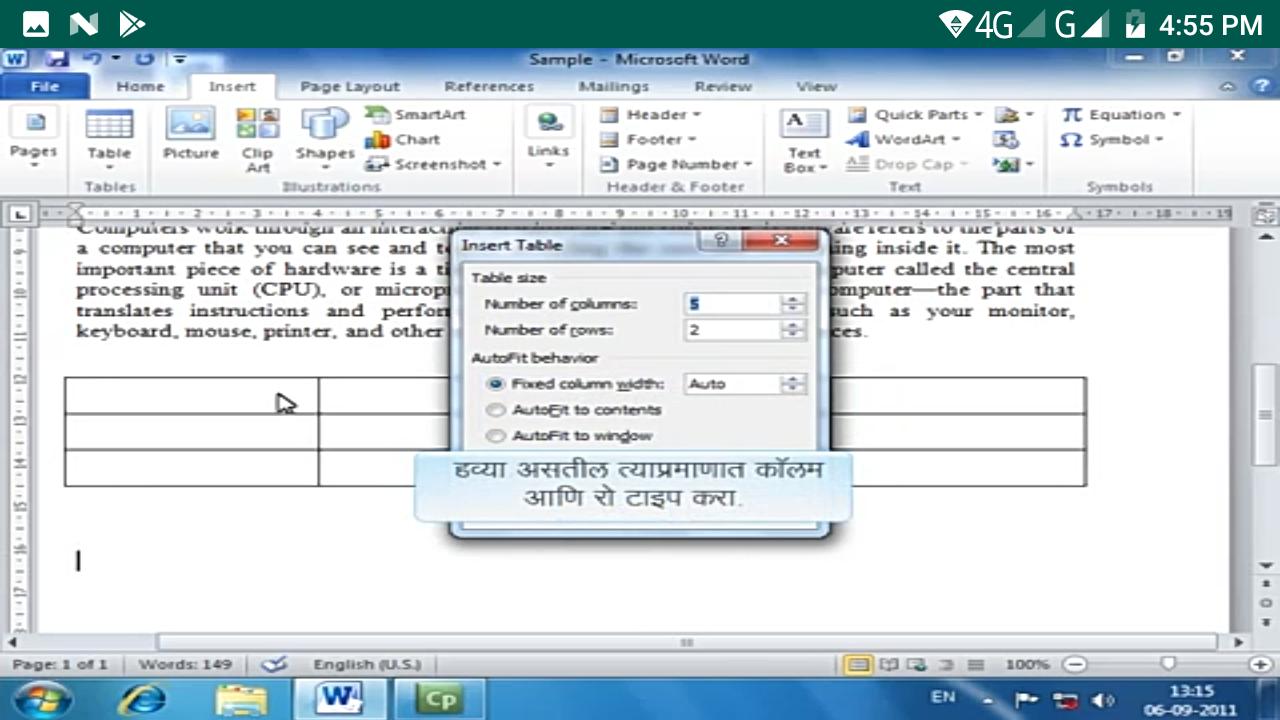Open the Clip Art pane
This screenshot has height=720, width=1280.
tap(257, 139)
